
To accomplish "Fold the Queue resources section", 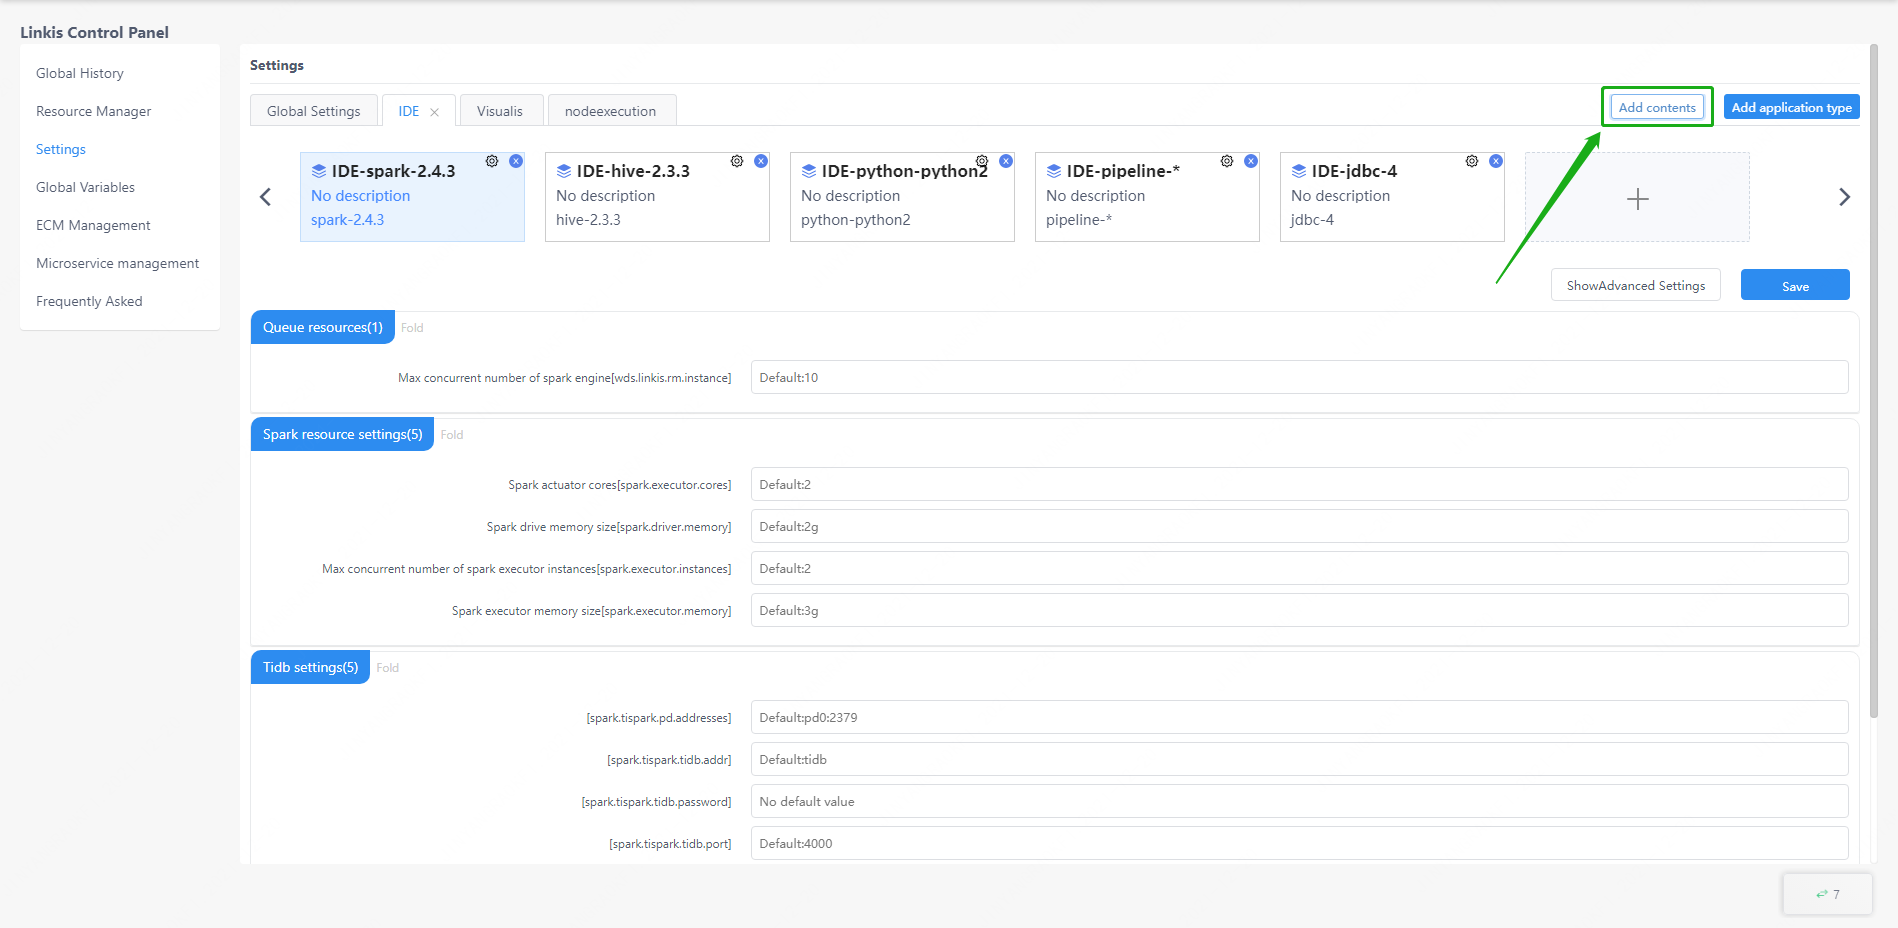I will 412,328.
